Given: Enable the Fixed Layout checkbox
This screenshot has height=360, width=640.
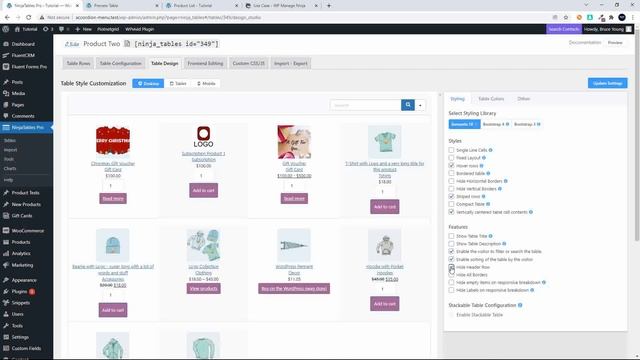Looking at the screenshot, I should pyautogui.click(x=451, y=158).
